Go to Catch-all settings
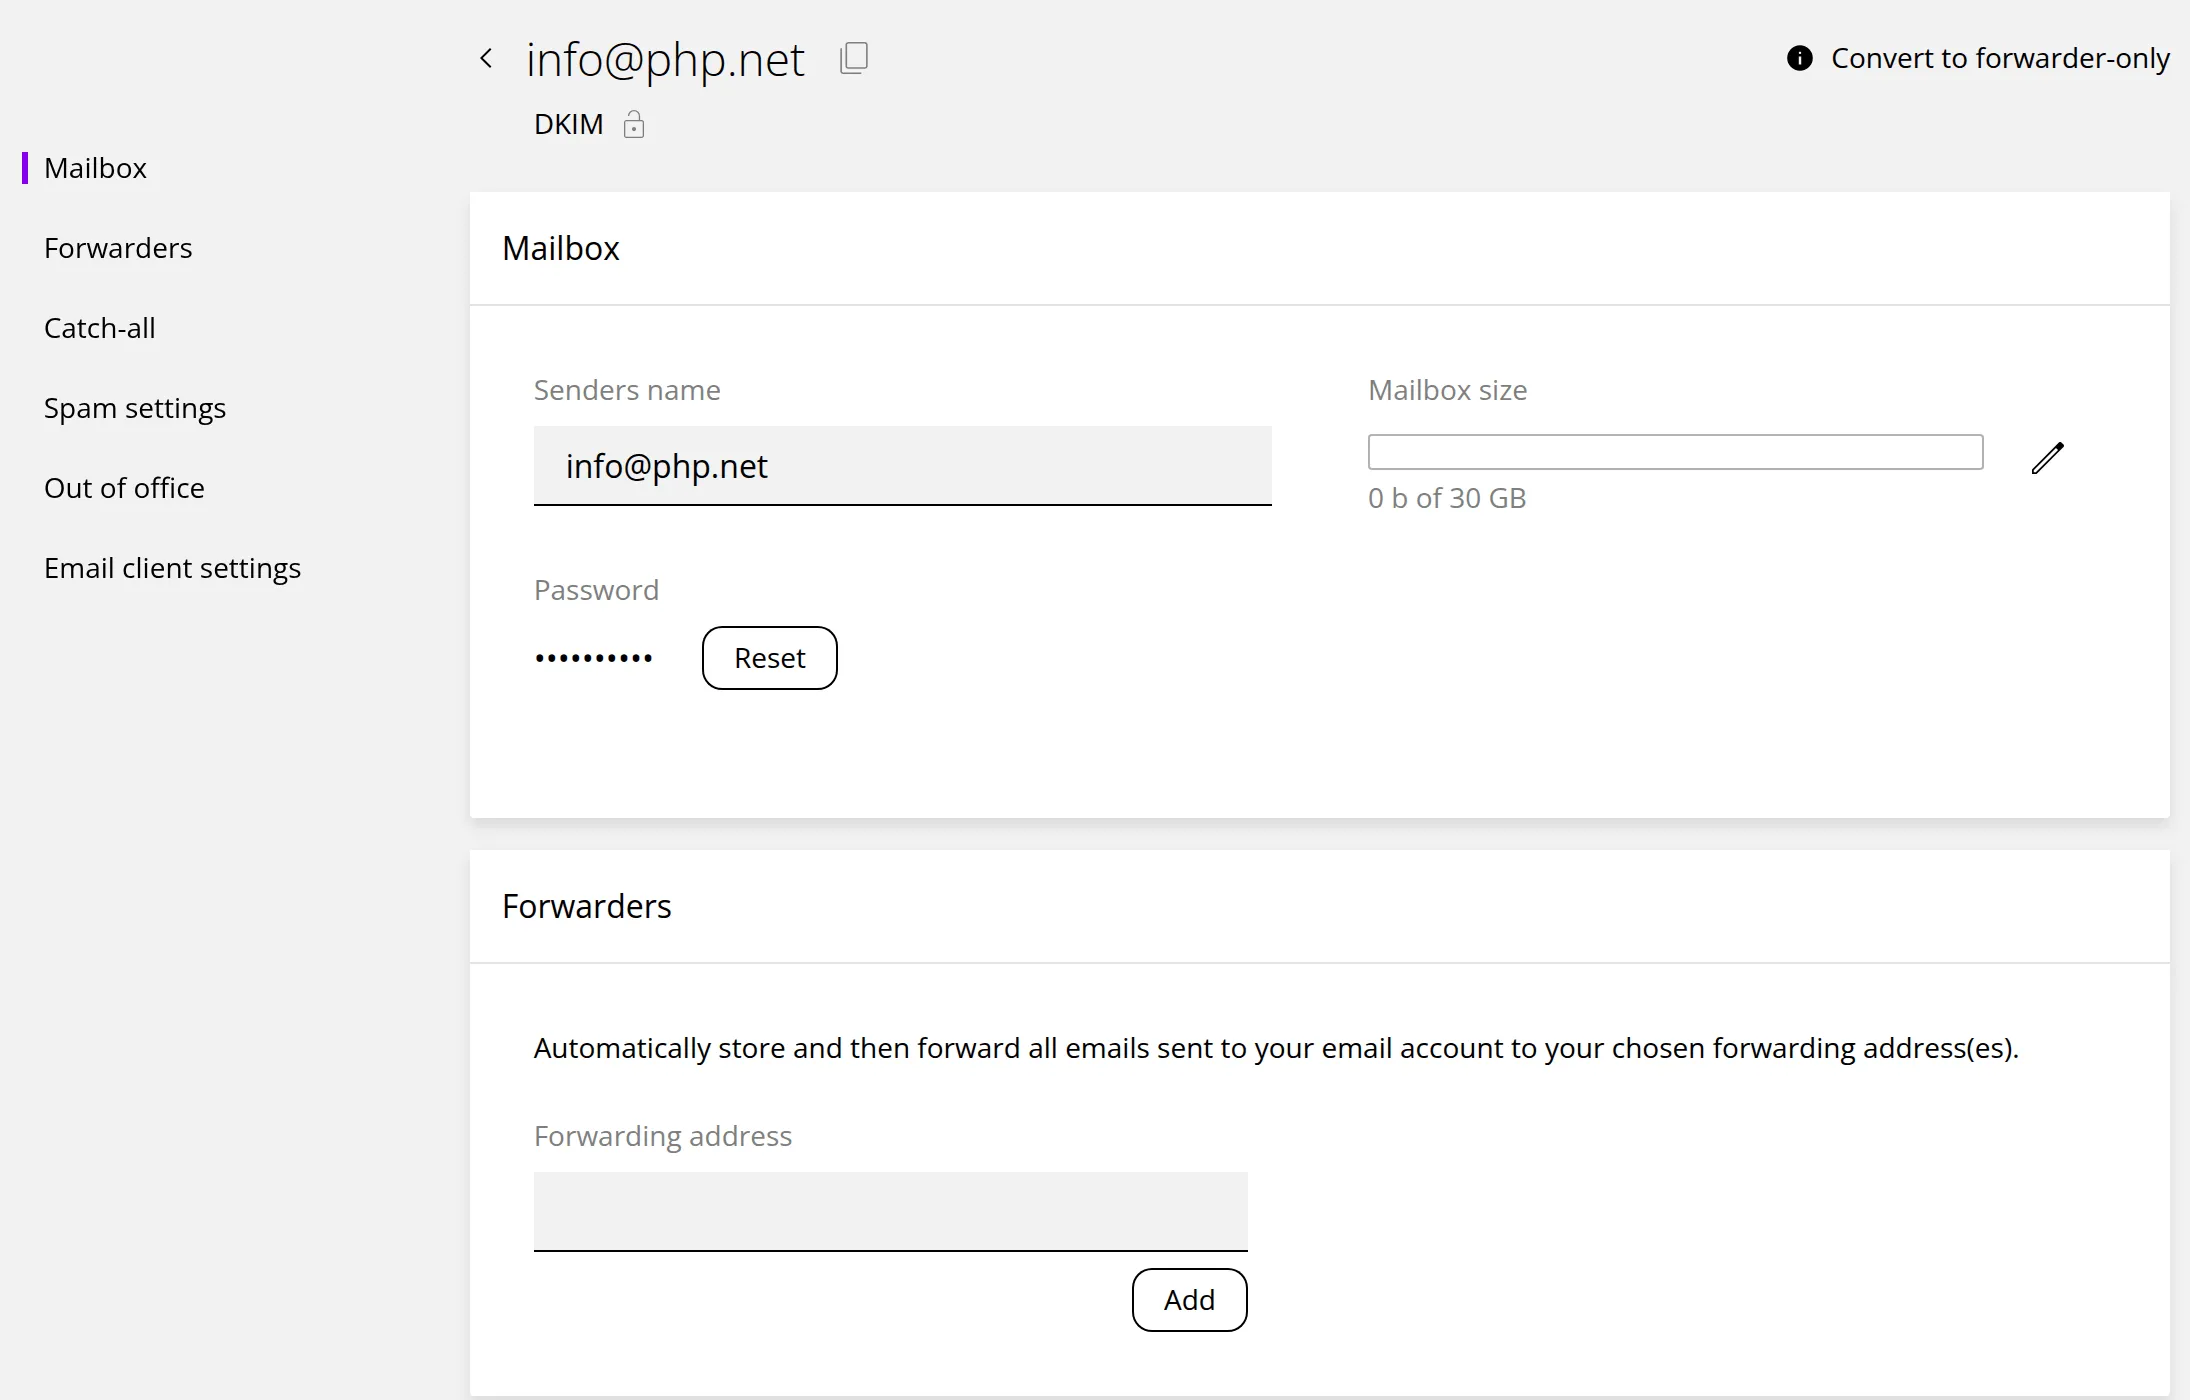 click(100, 328)
